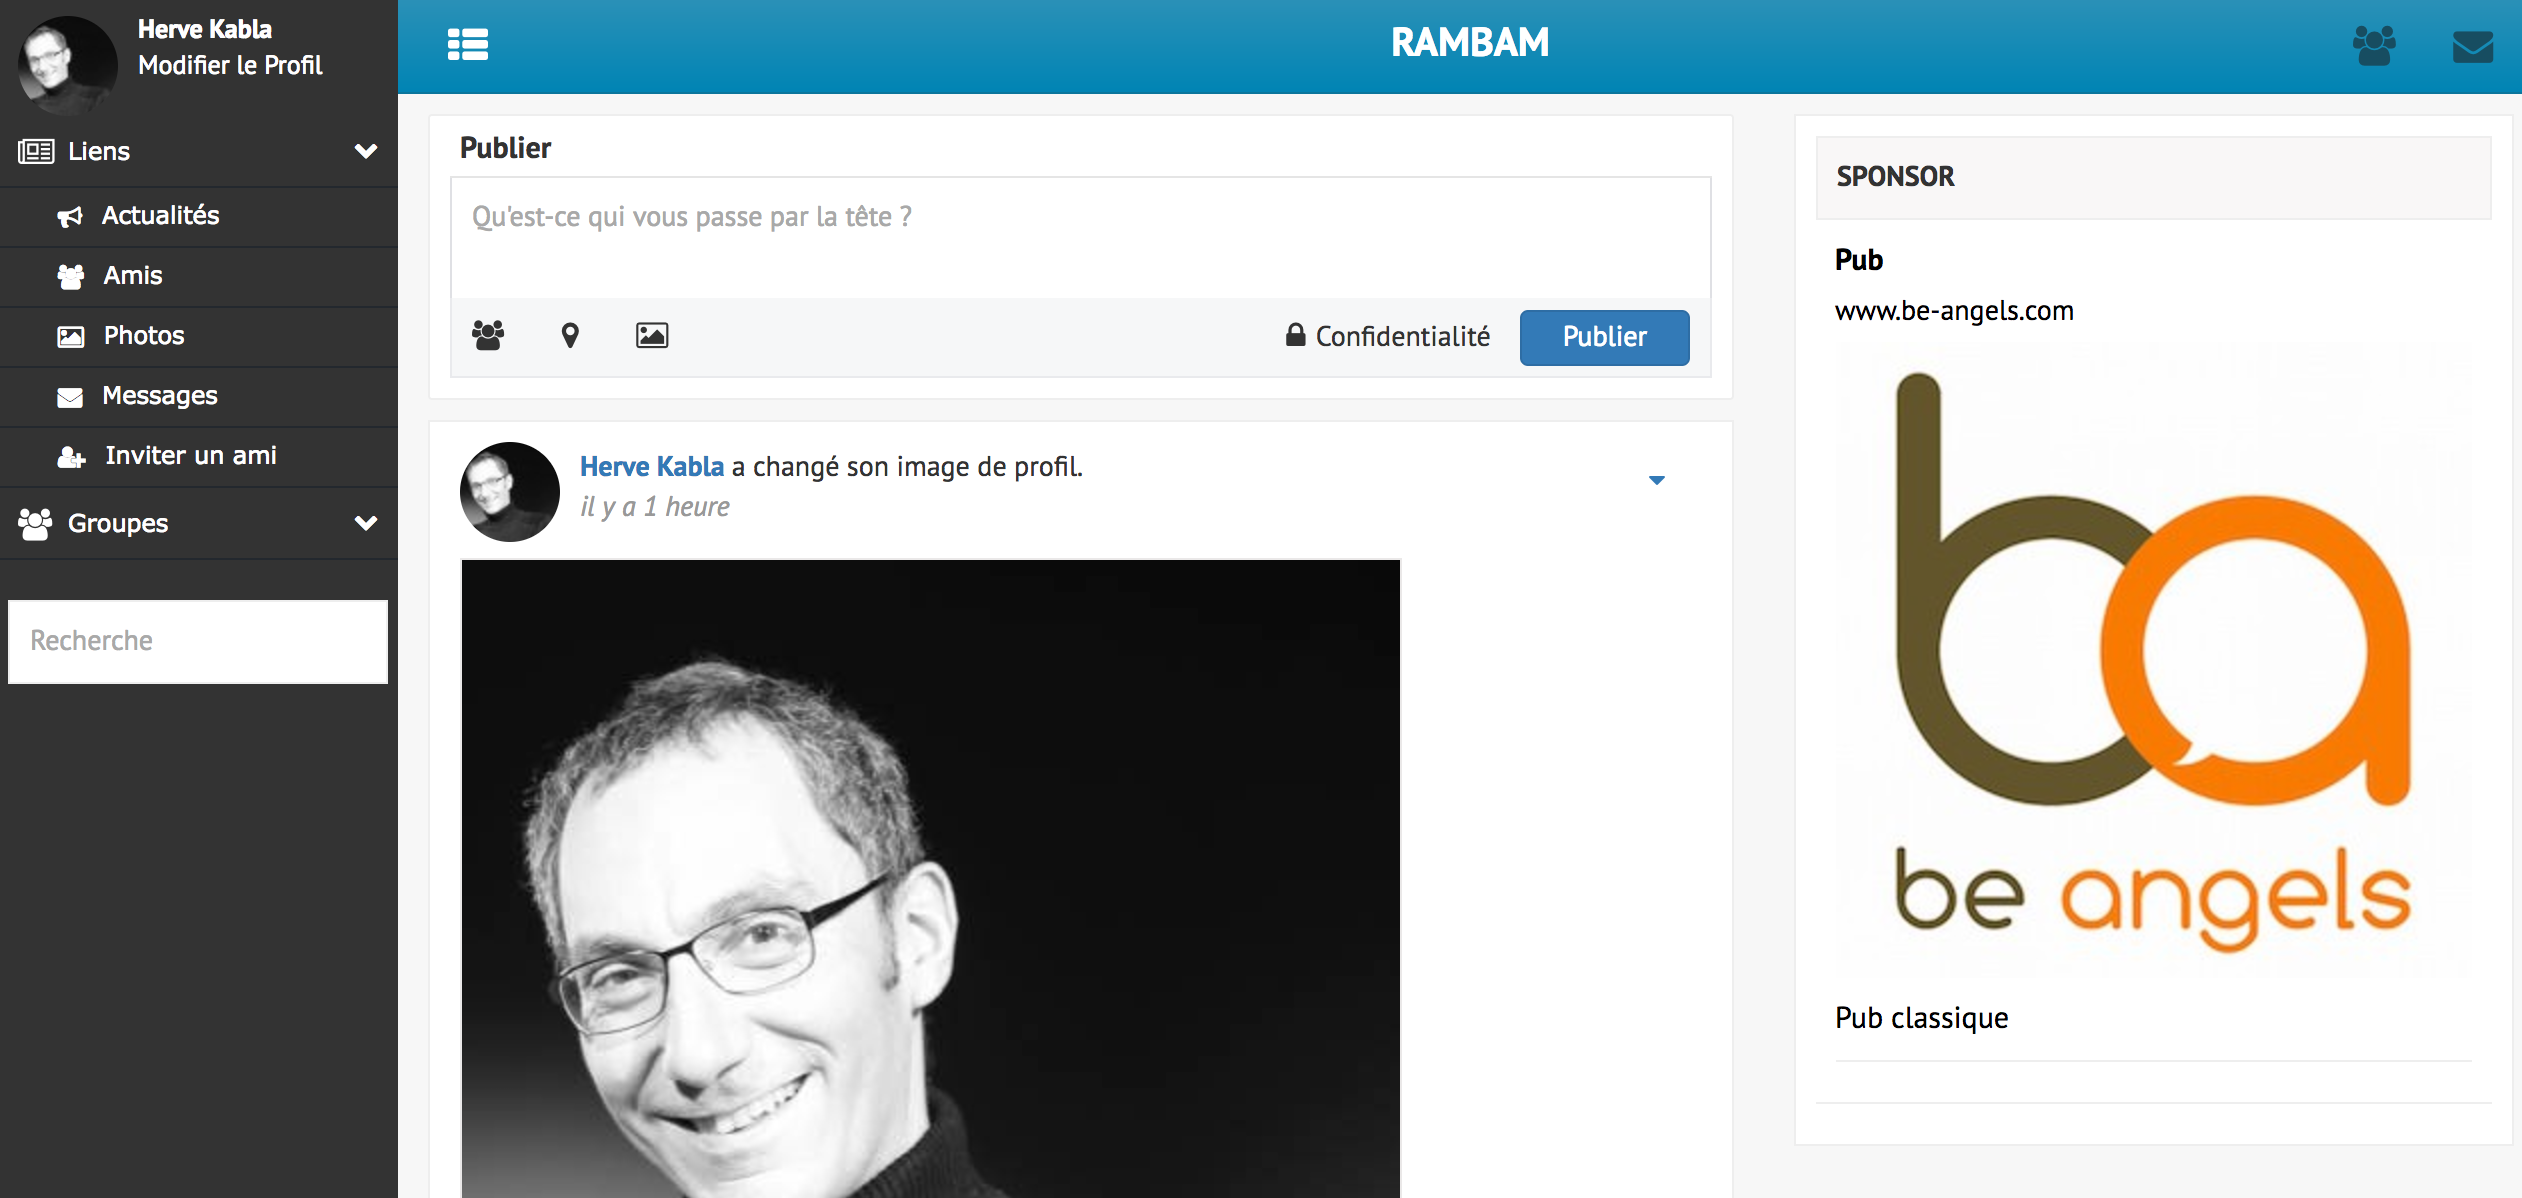Click the be angels sponsor logo
This screenshot has width=2522, height=1198.
(2153, 660)
